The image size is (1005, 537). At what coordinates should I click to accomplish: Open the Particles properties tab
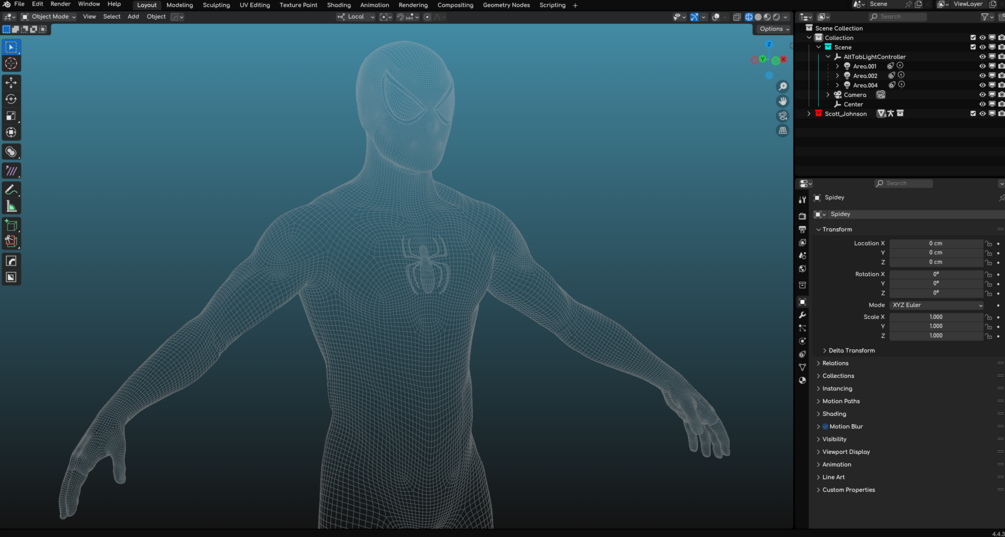tap(802, 328)
